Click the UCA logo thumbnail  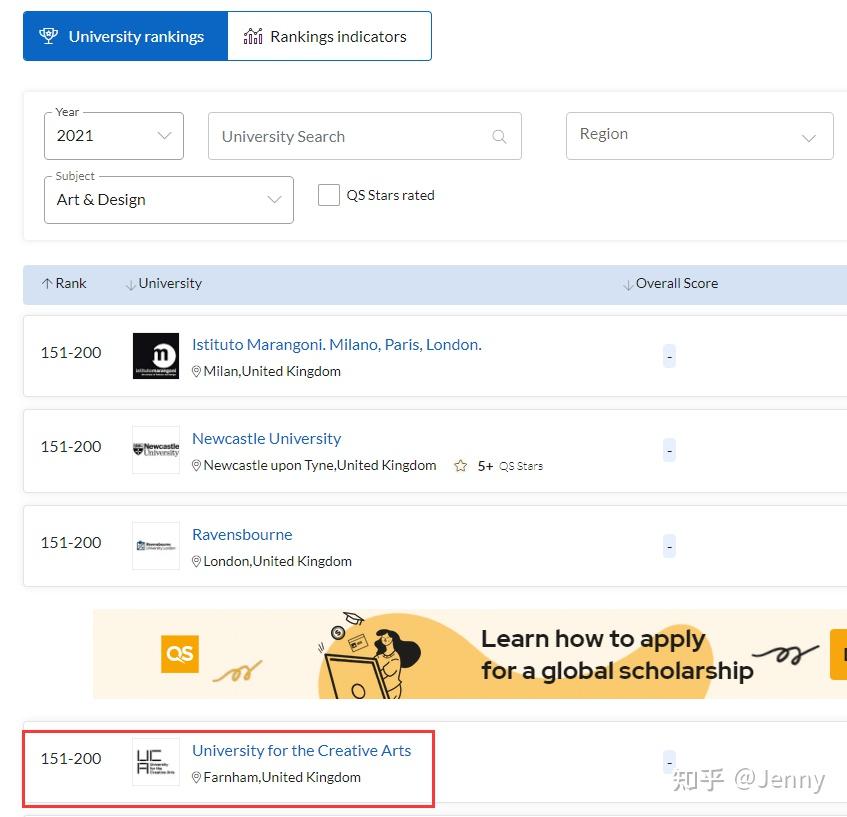click(156, 762)
